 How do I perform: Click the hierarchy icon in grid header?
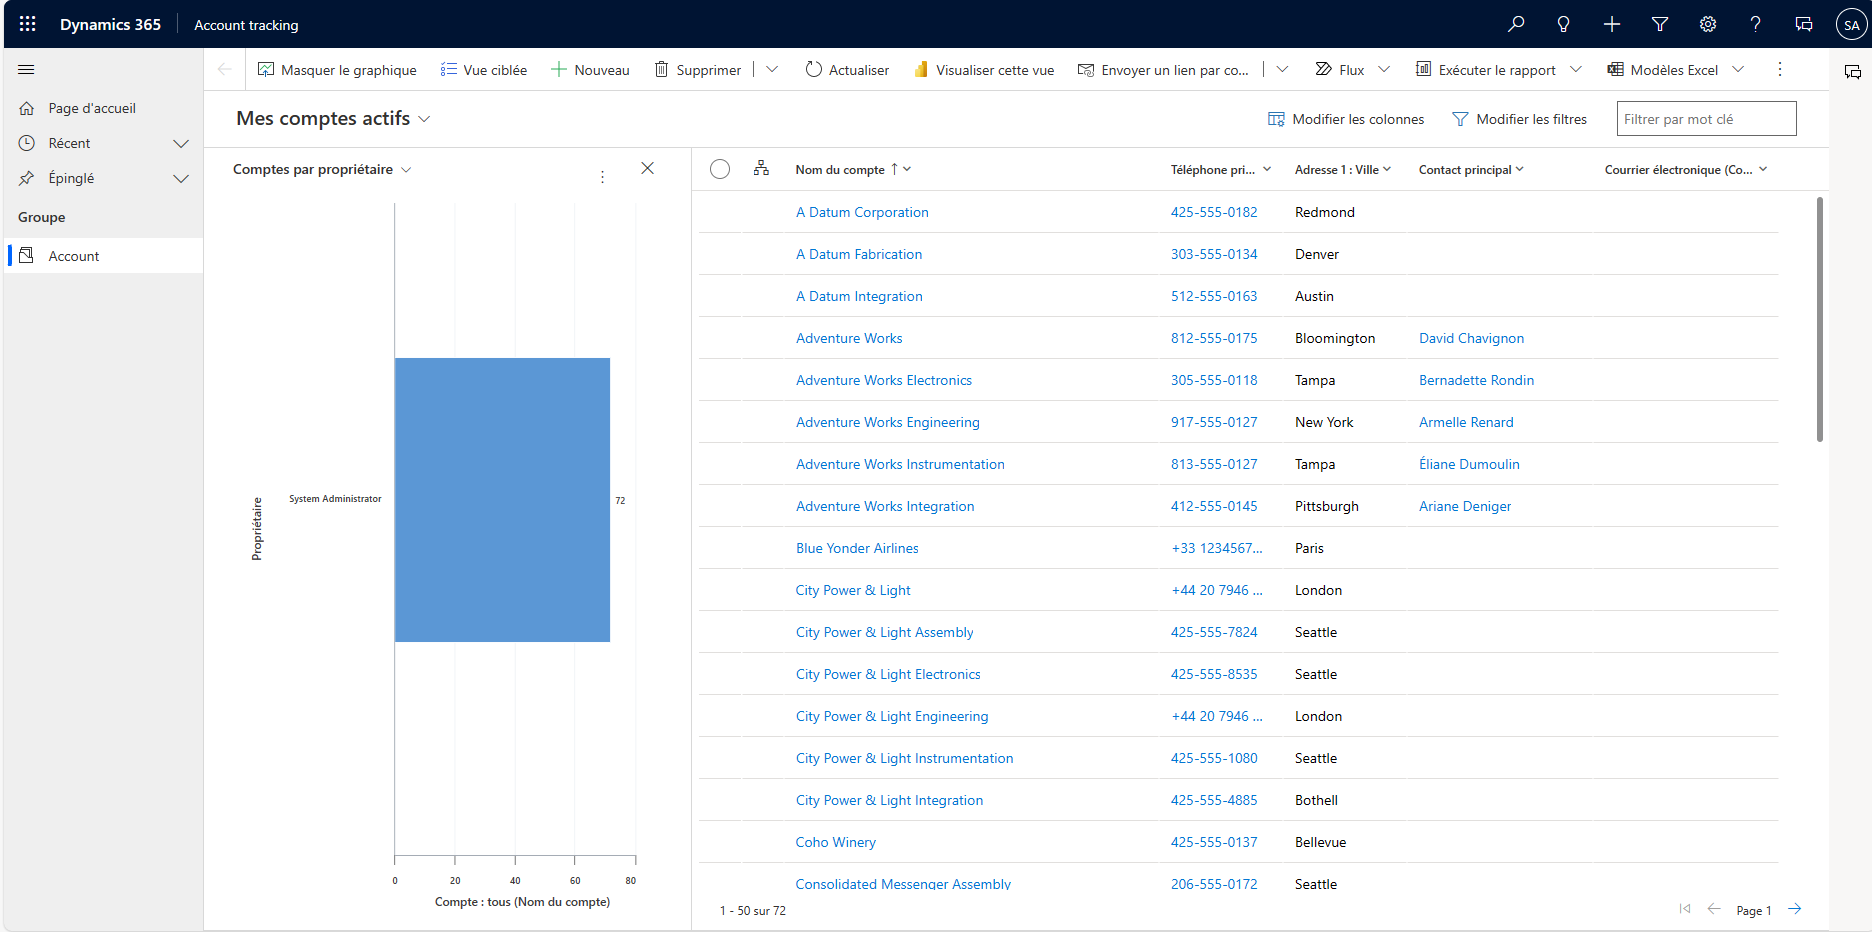click(x=761, y=168)
